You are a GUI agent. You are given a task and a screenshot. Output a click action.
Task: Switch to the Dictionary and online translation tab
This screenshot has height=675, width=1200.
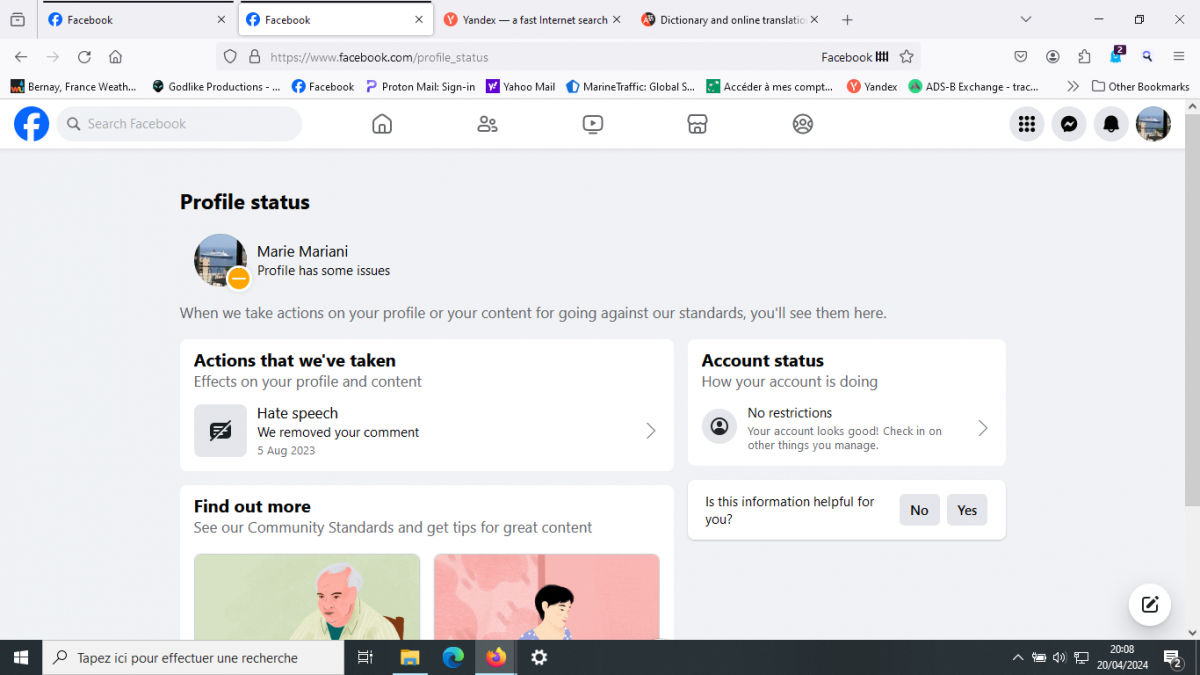point(729,20)
